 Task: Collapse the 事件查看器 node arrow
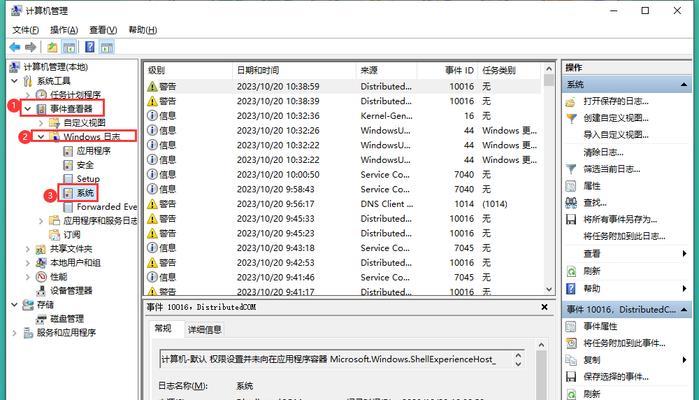(28, 109)
